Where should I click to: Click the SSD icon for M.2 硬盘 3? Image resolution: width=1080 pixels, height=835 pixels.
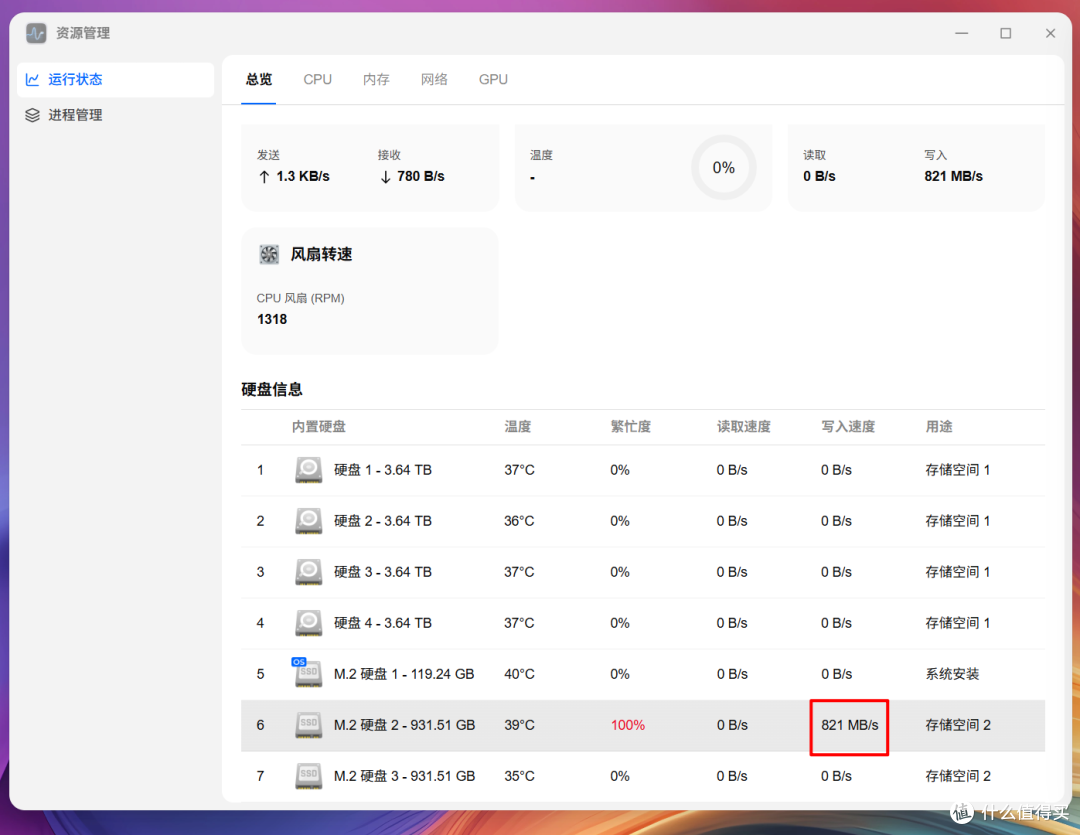[309, 776]
